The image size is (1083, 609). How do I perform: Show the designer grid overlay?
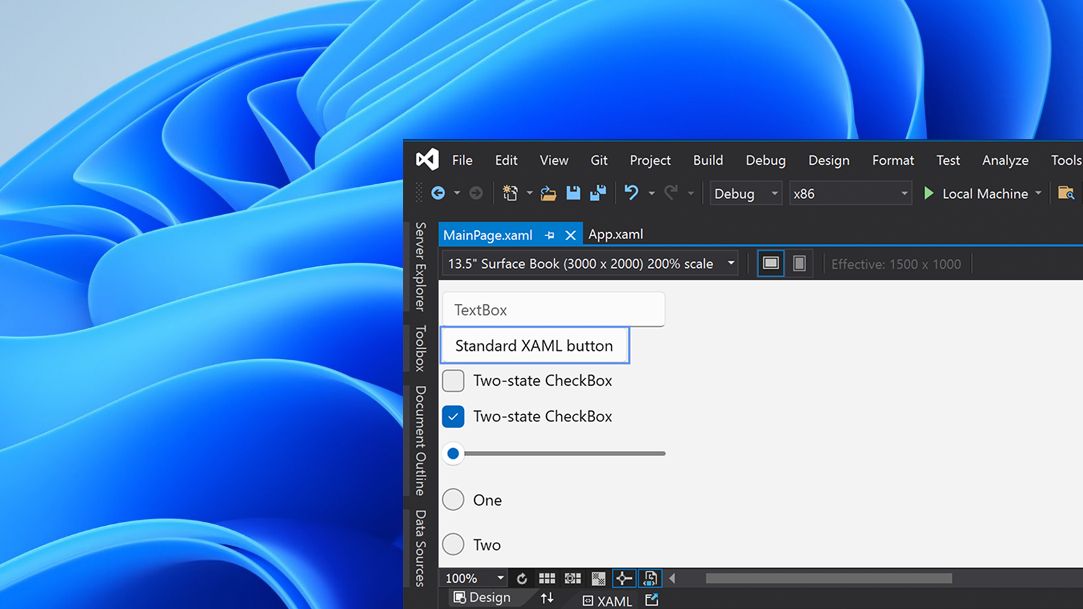pos(546,578)
